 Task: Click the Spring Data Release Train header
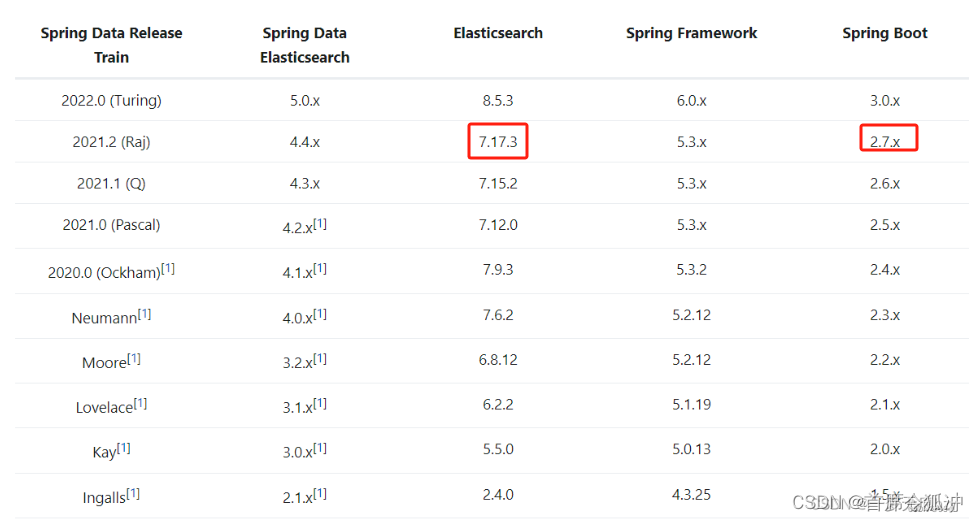[112, 45]
